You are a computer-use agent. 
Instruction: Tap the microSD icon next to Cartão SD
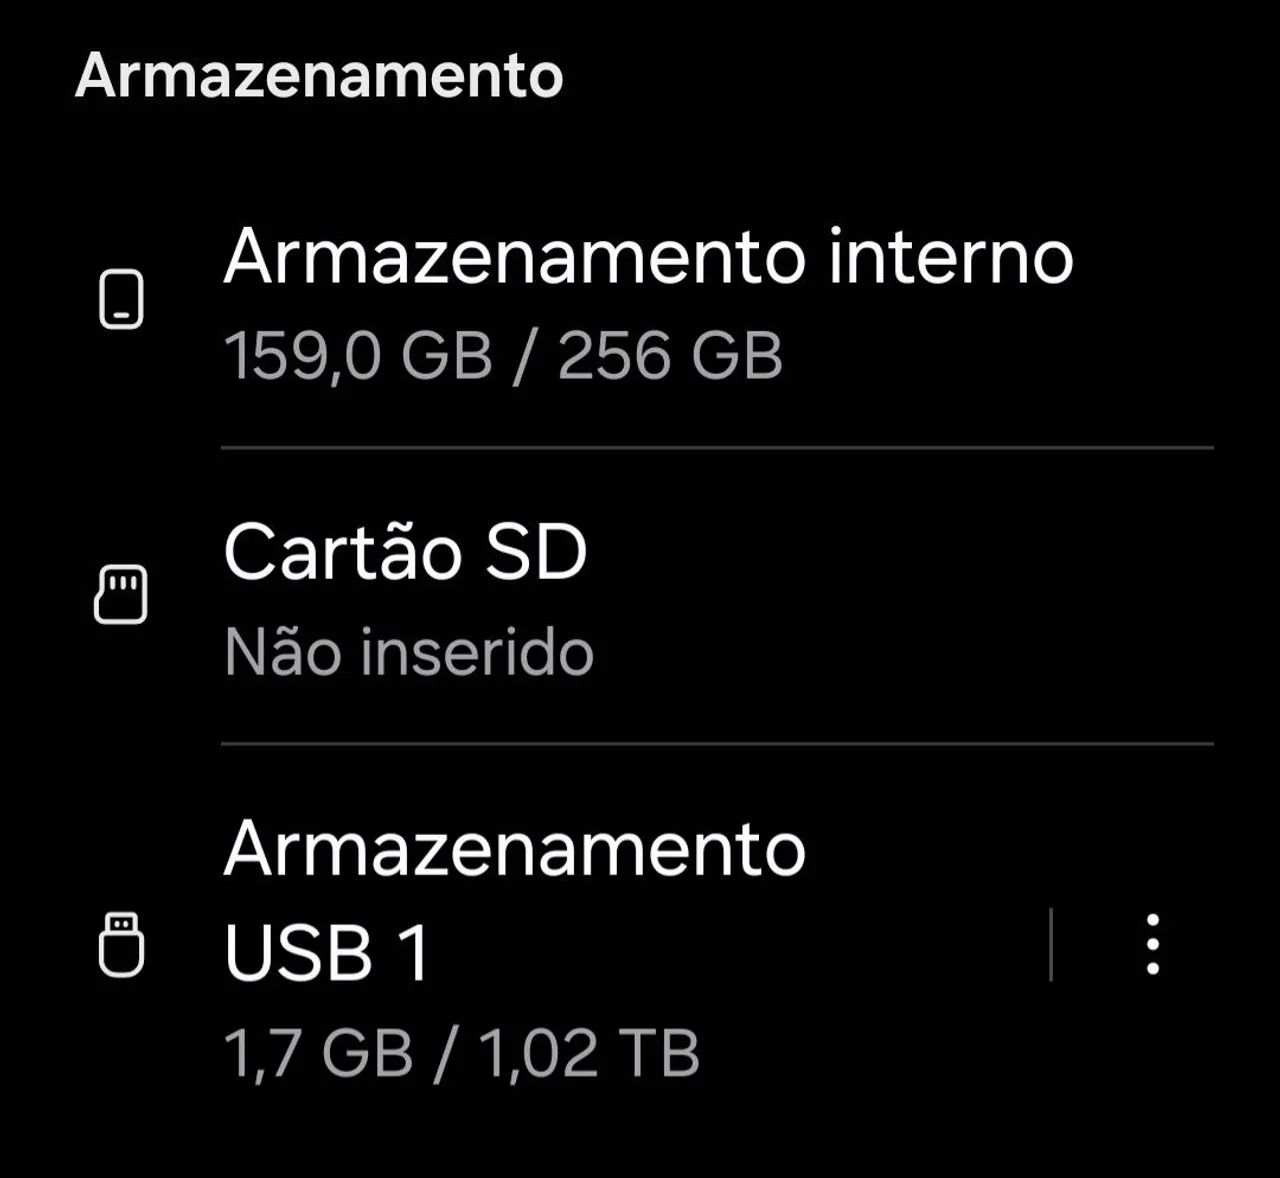point(120,592)
